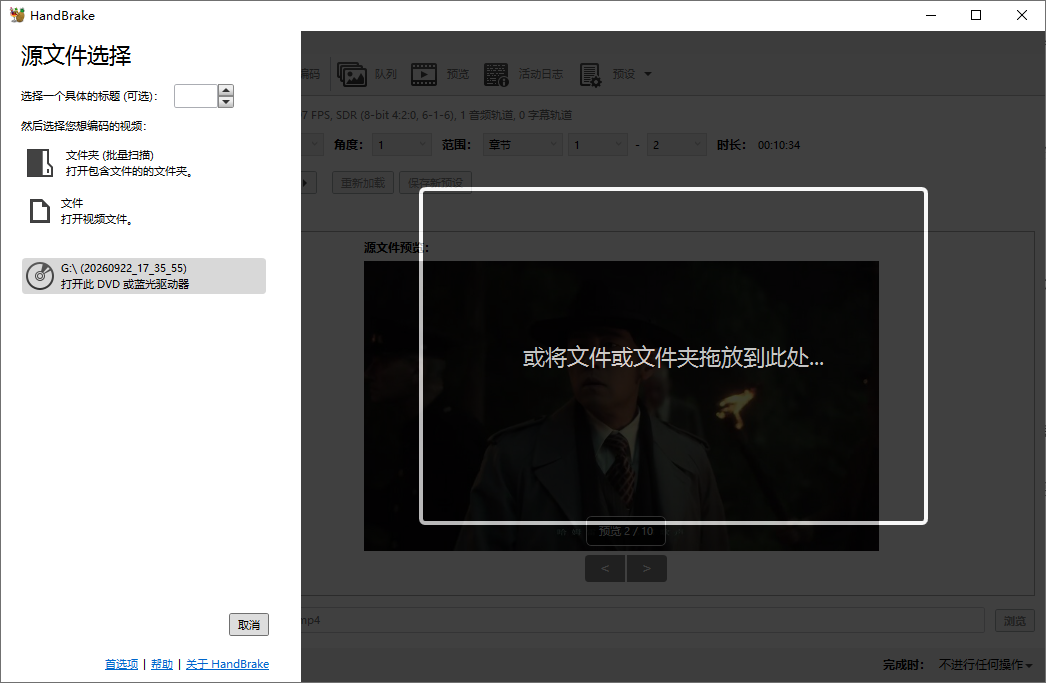Click the 预览 preview label in toolbar
Screen dimensions: 1046x683
click(x=458, y=74)
